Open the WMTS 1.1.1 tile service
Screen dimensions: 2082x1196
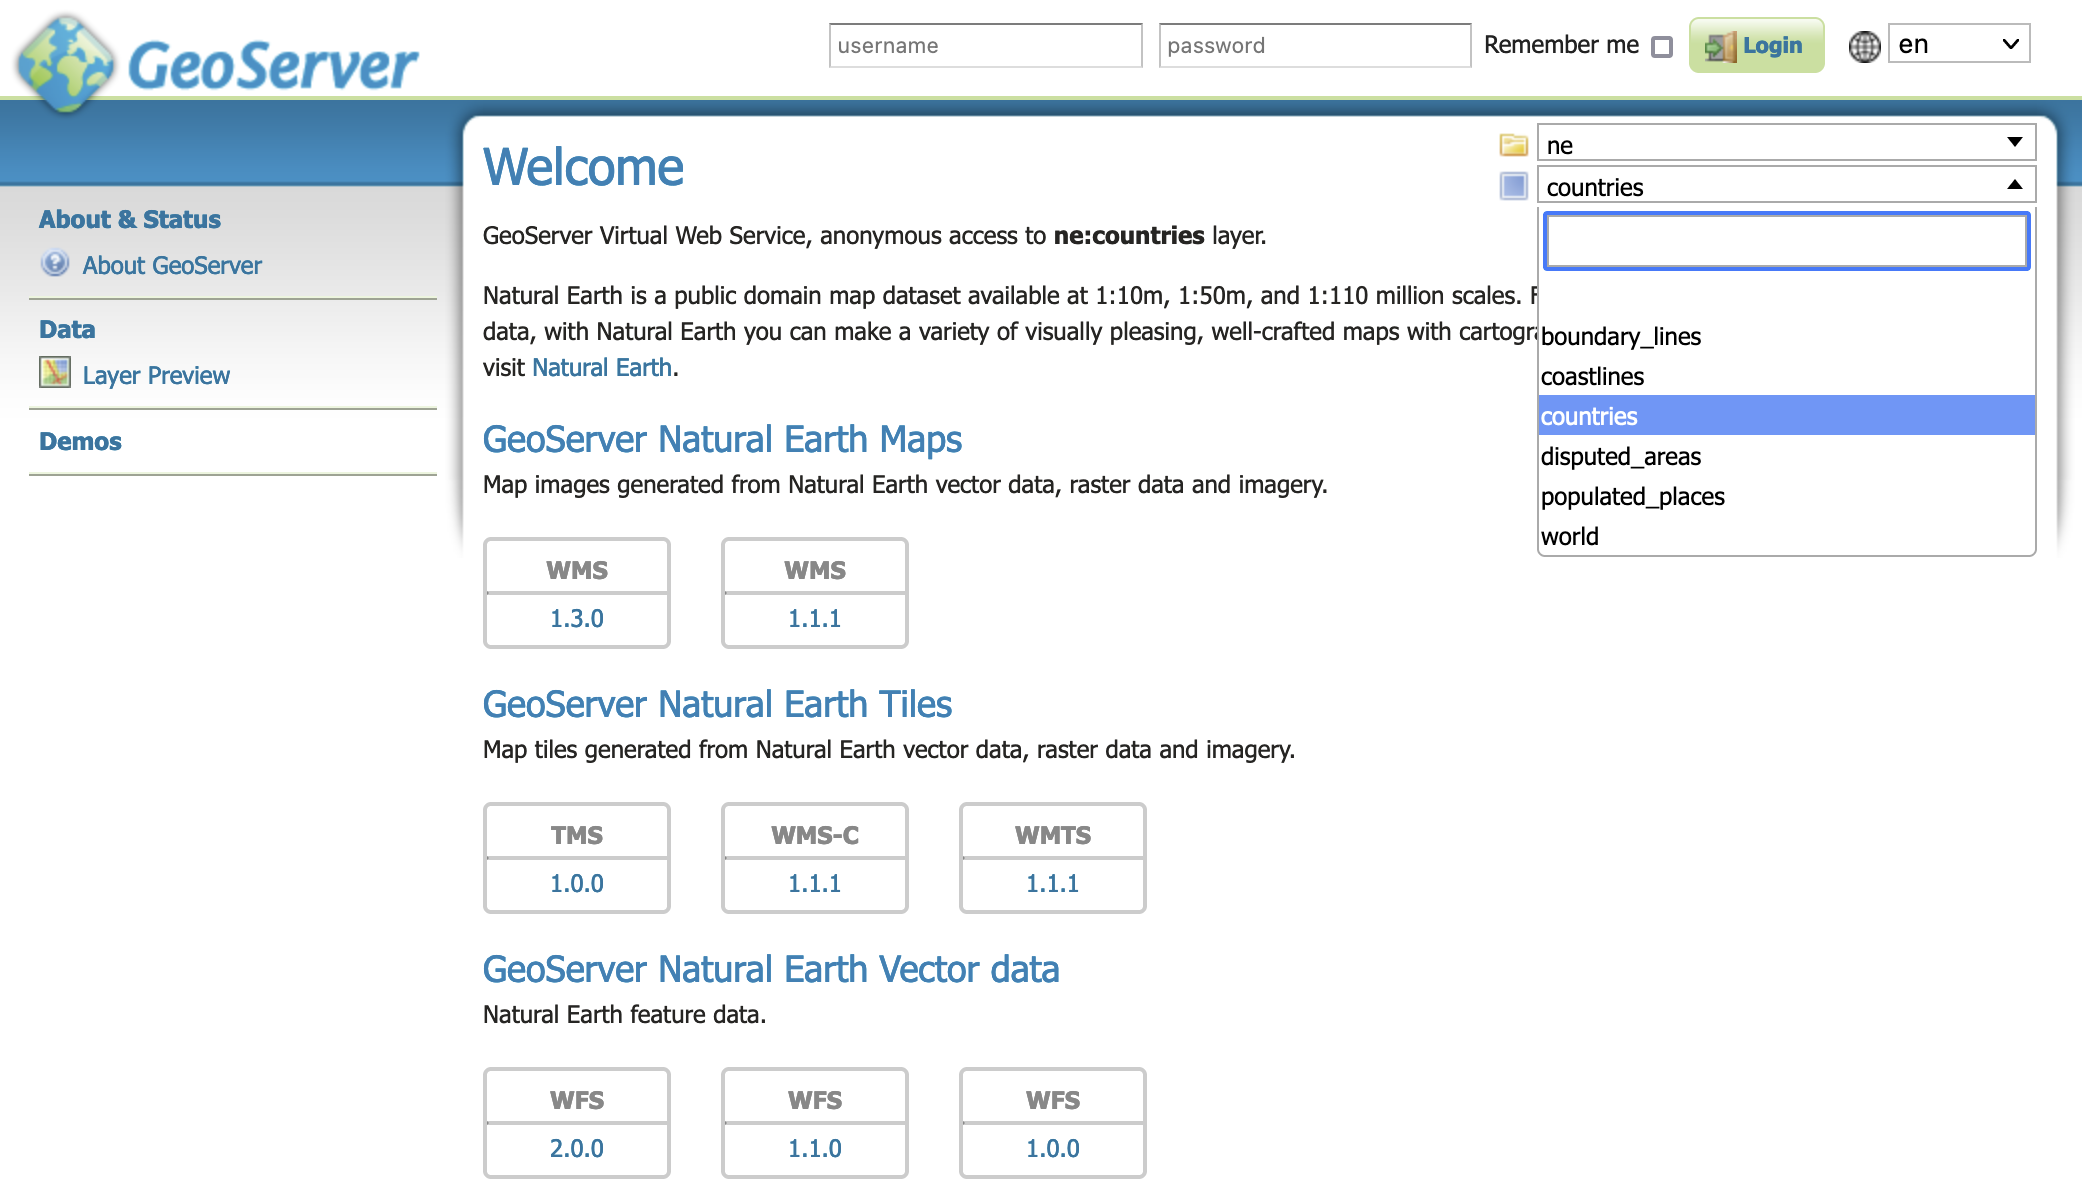(1052, 883)
